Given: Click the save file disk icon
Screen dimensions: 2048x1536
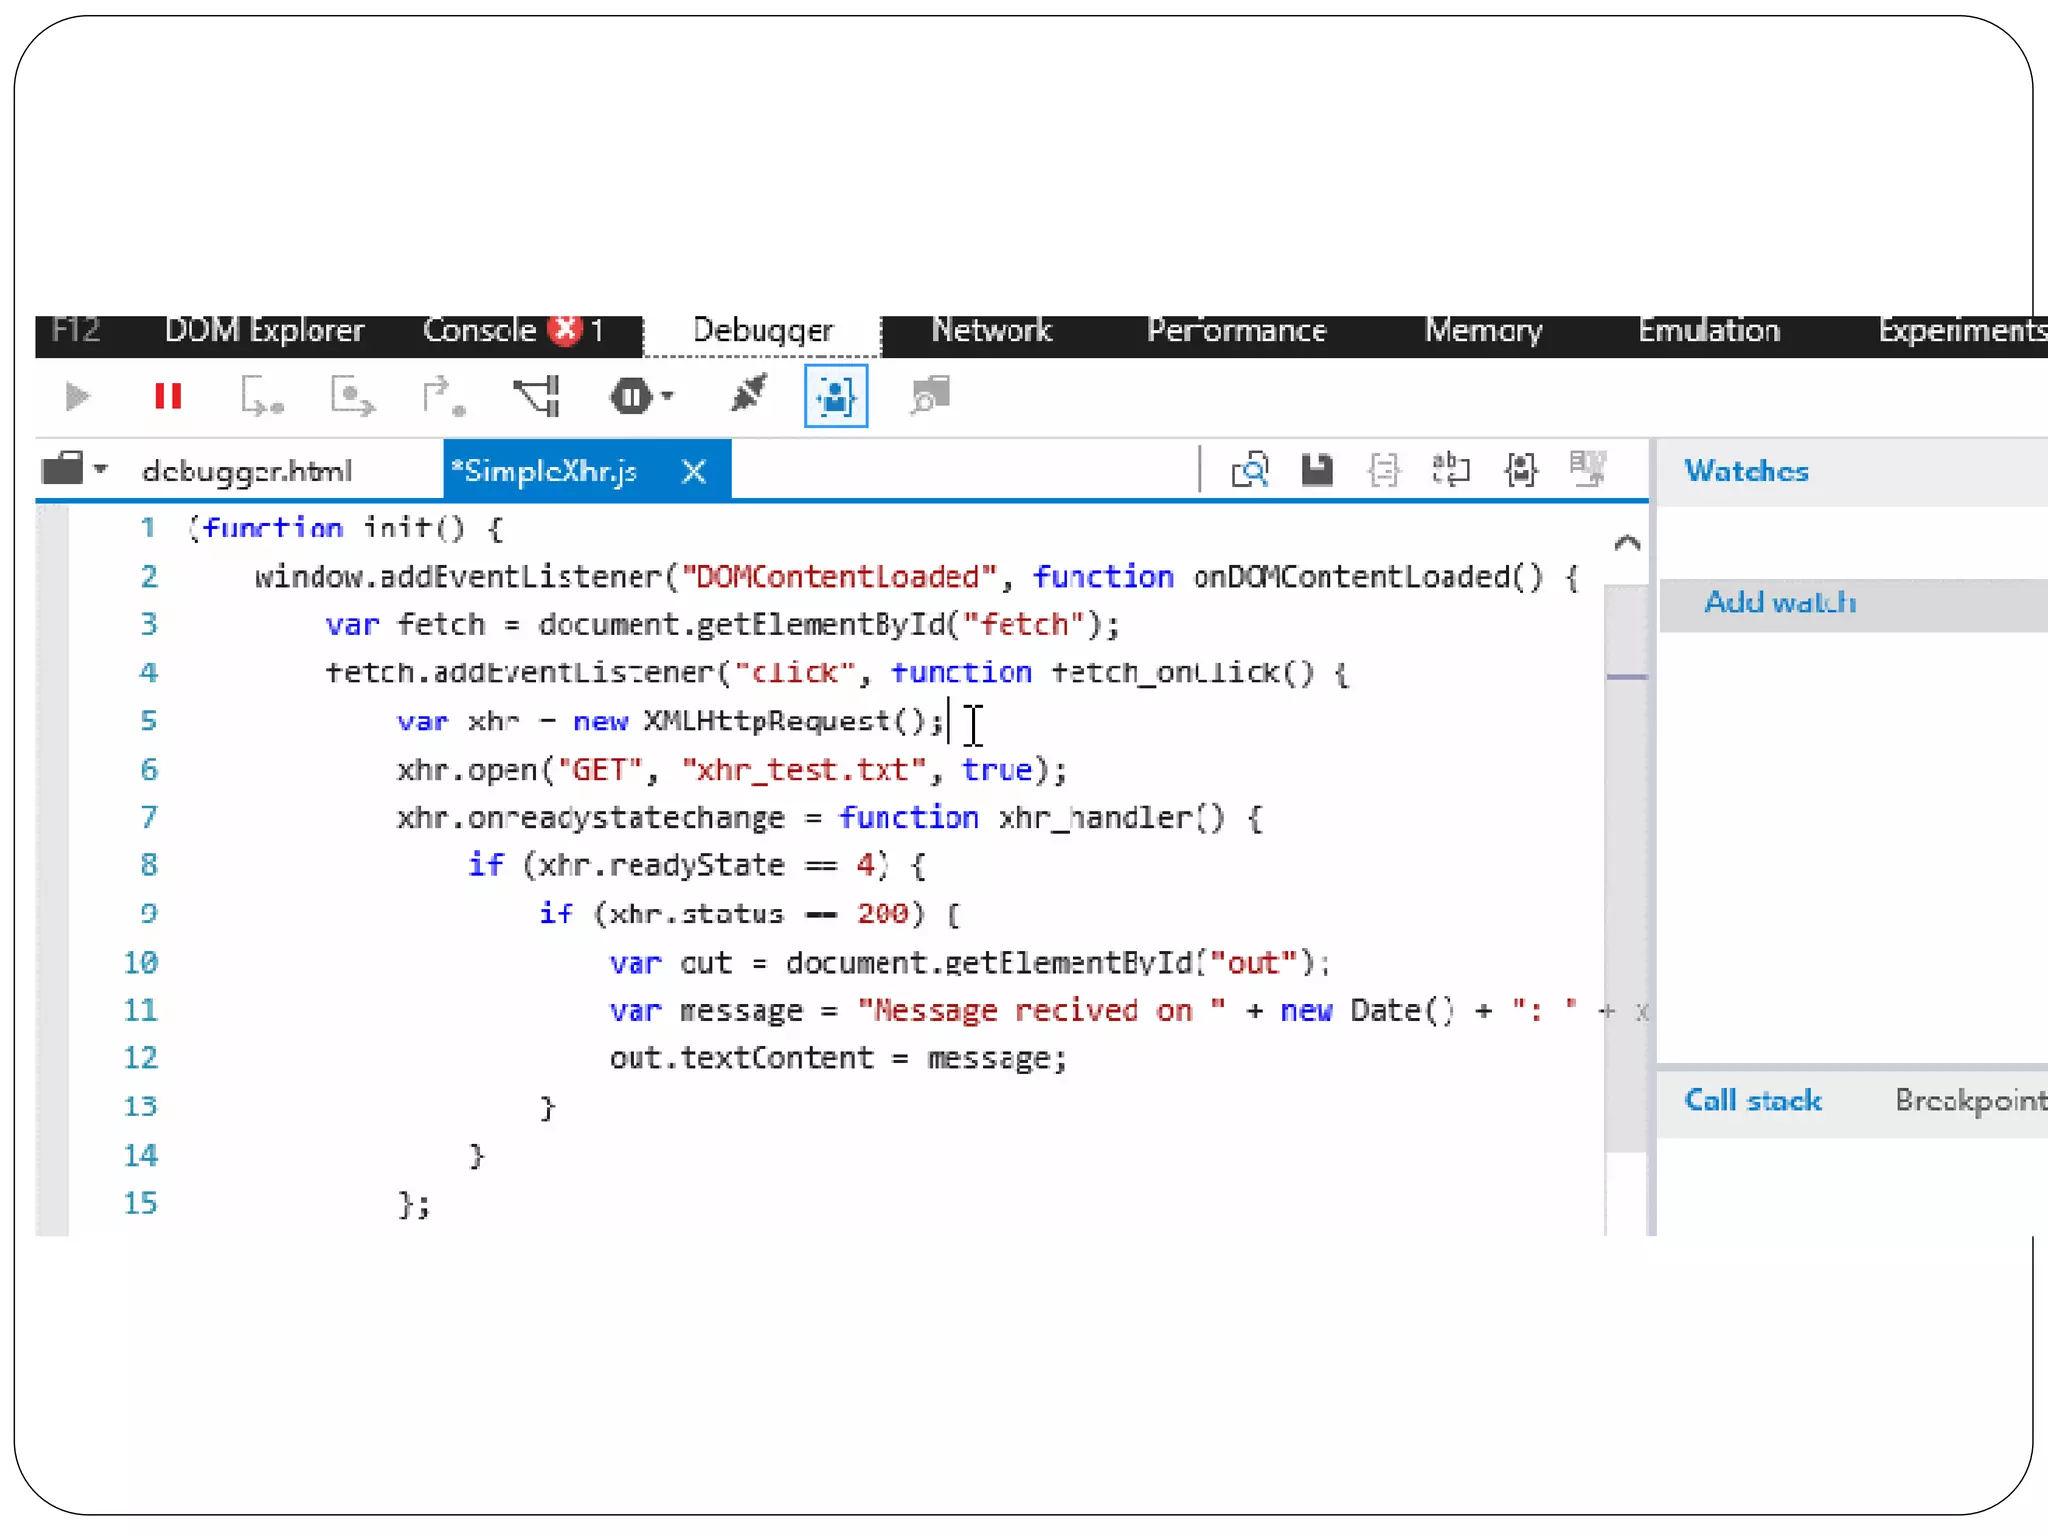Looking at the screenshot, I should tap(1317, 470).
